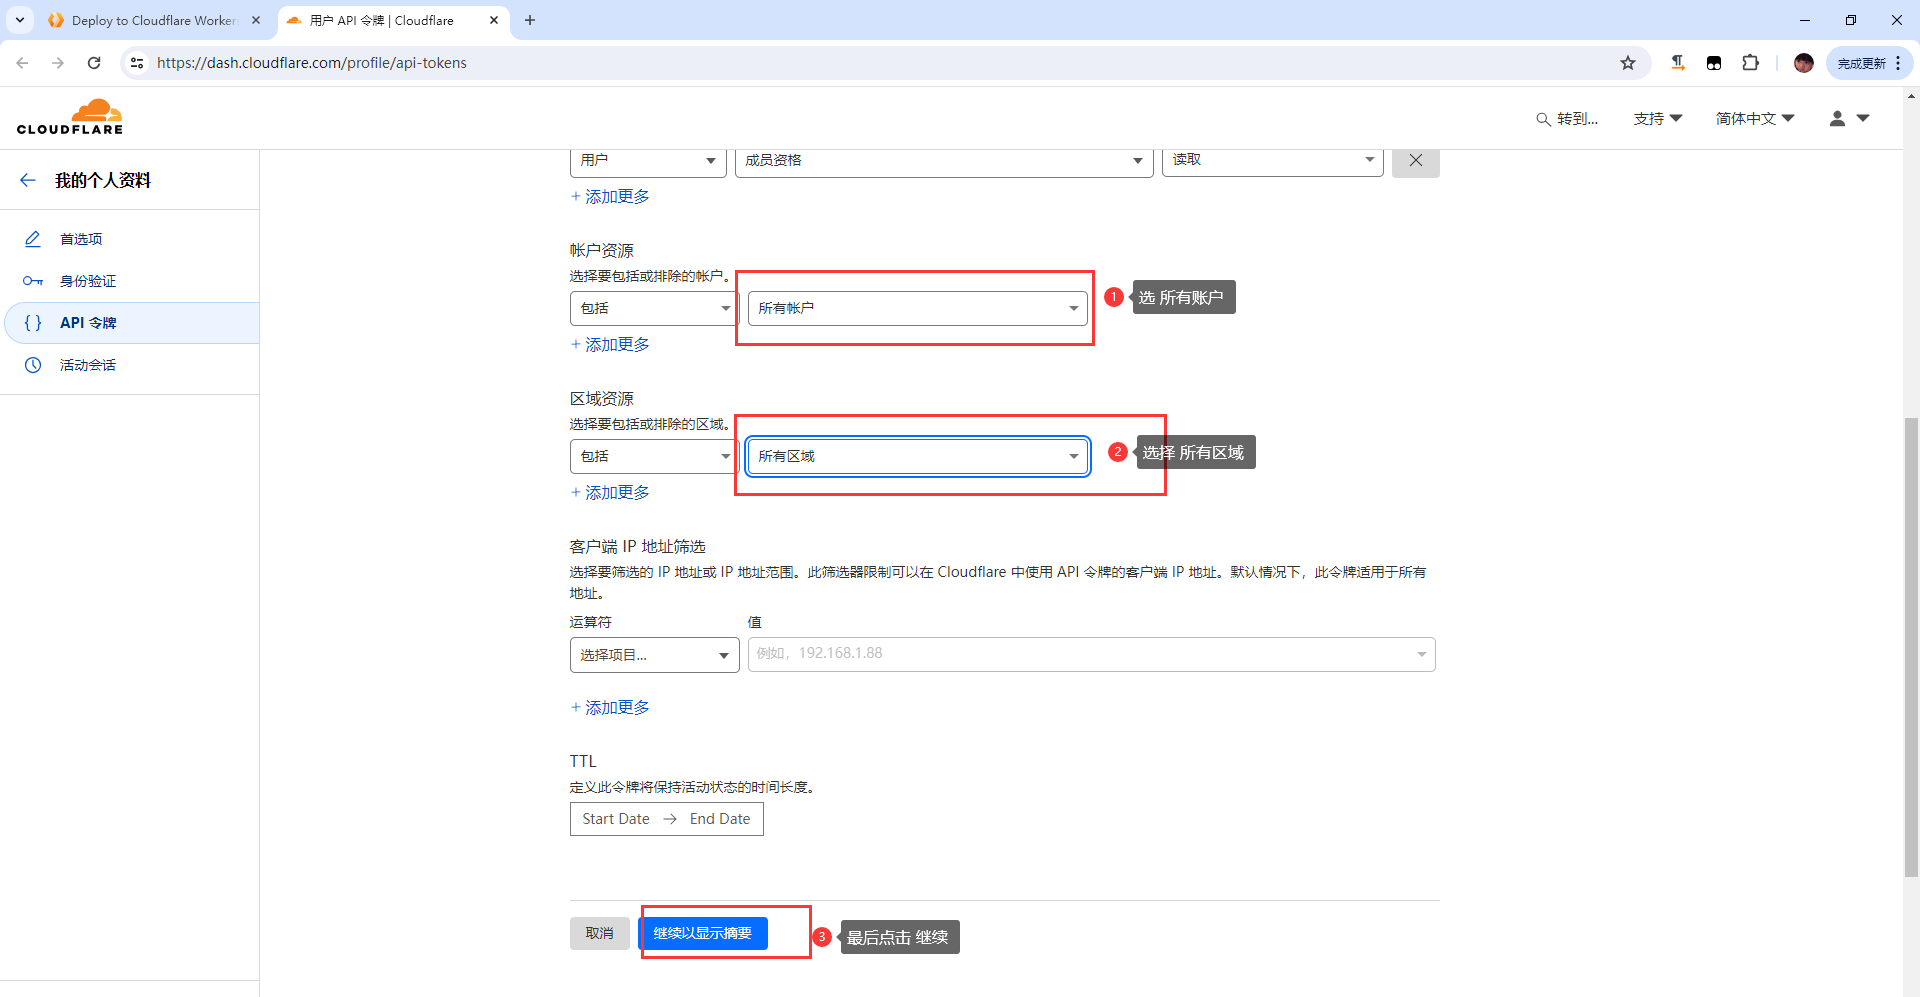
Task: Click the dark square extension icon
Action: pos(1714,63)
